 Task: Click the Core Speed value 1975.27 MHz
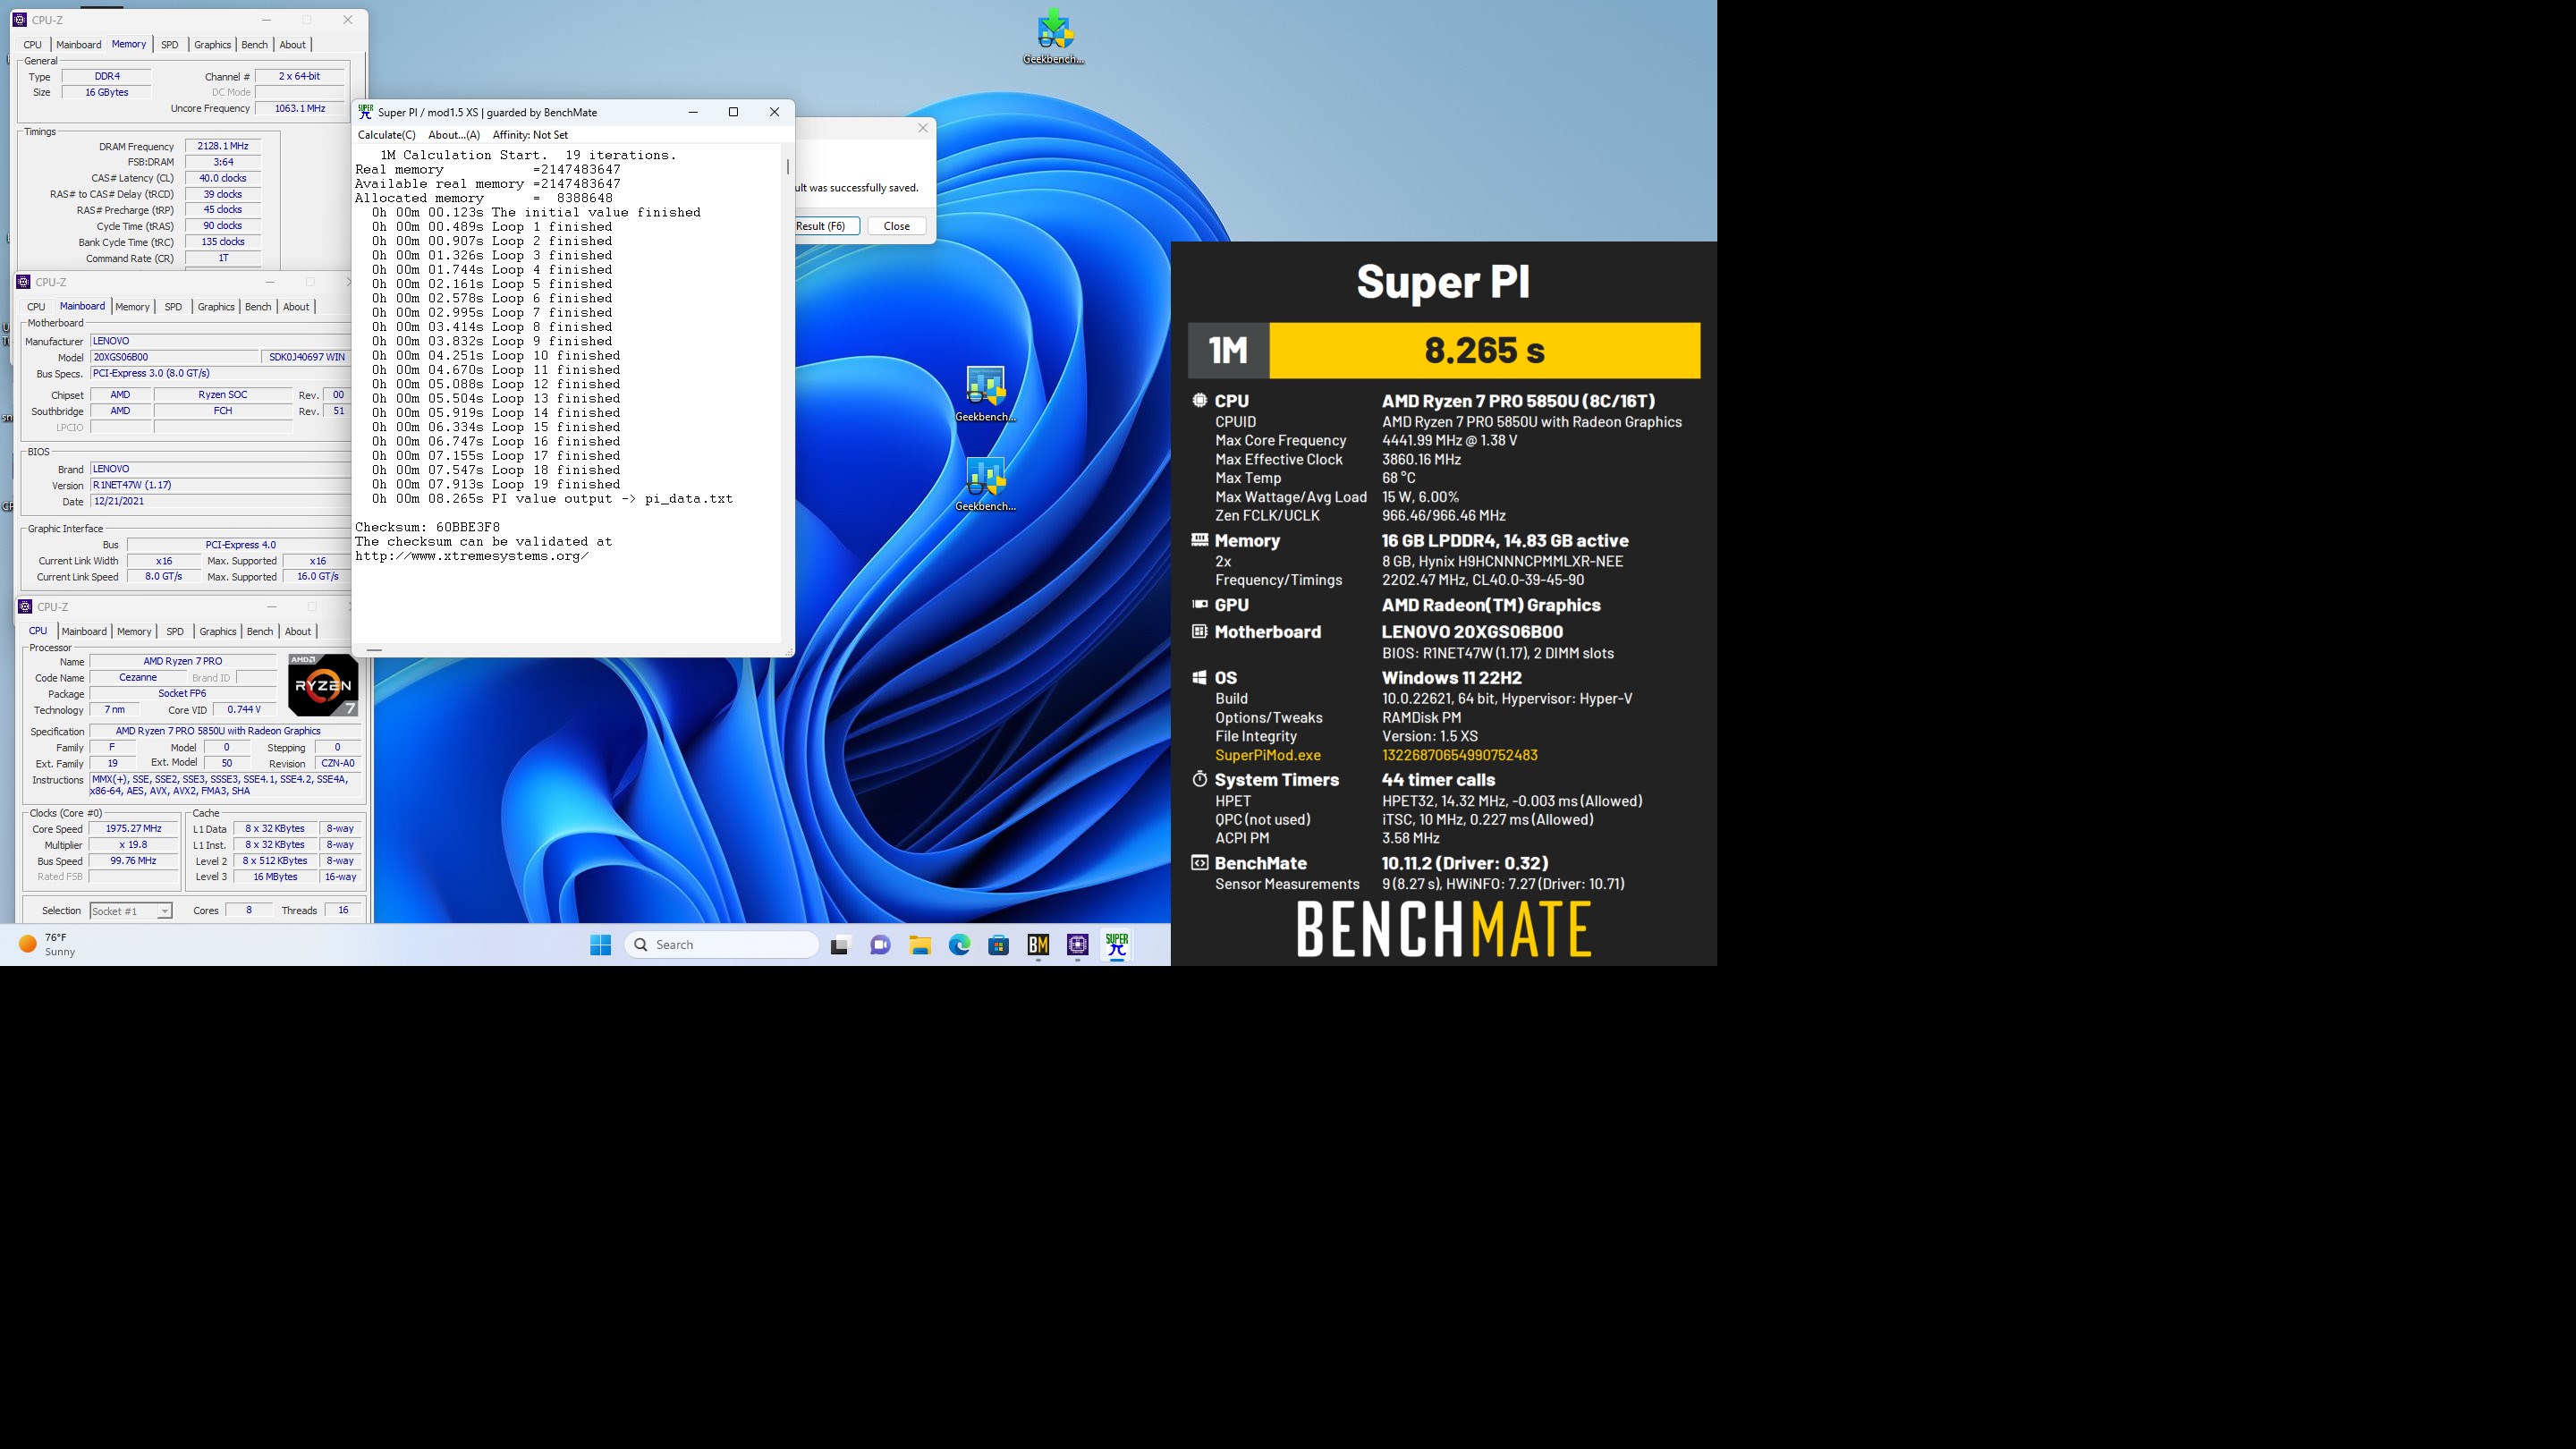pos(134,829)
